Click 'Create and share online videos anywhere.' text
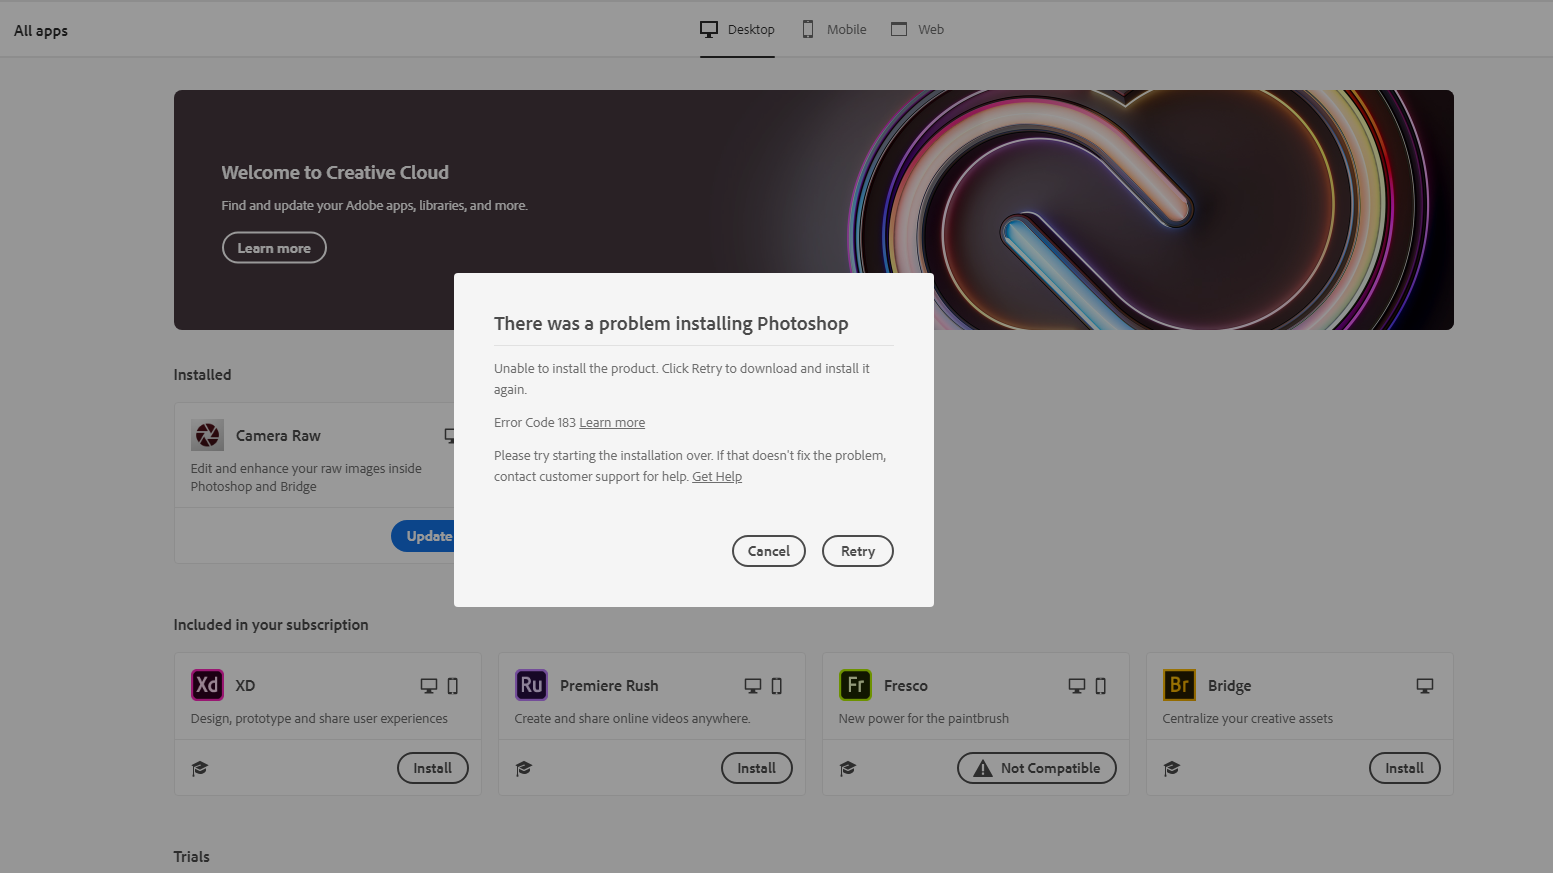 pos(632,719)
